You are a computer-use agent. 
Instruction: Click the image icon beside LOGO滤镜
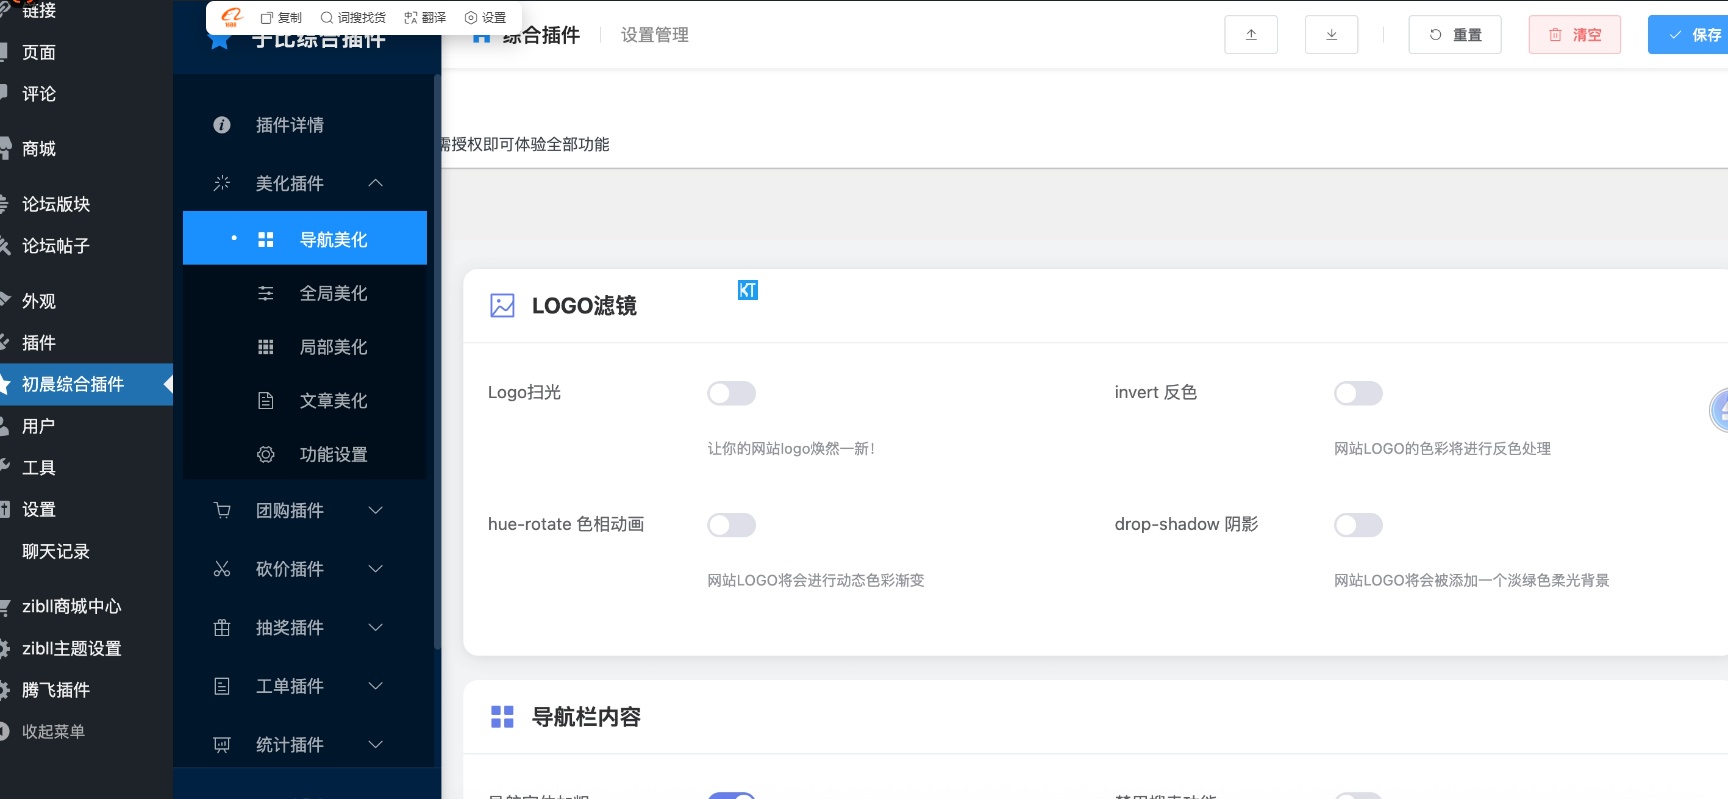click(503, 306)
